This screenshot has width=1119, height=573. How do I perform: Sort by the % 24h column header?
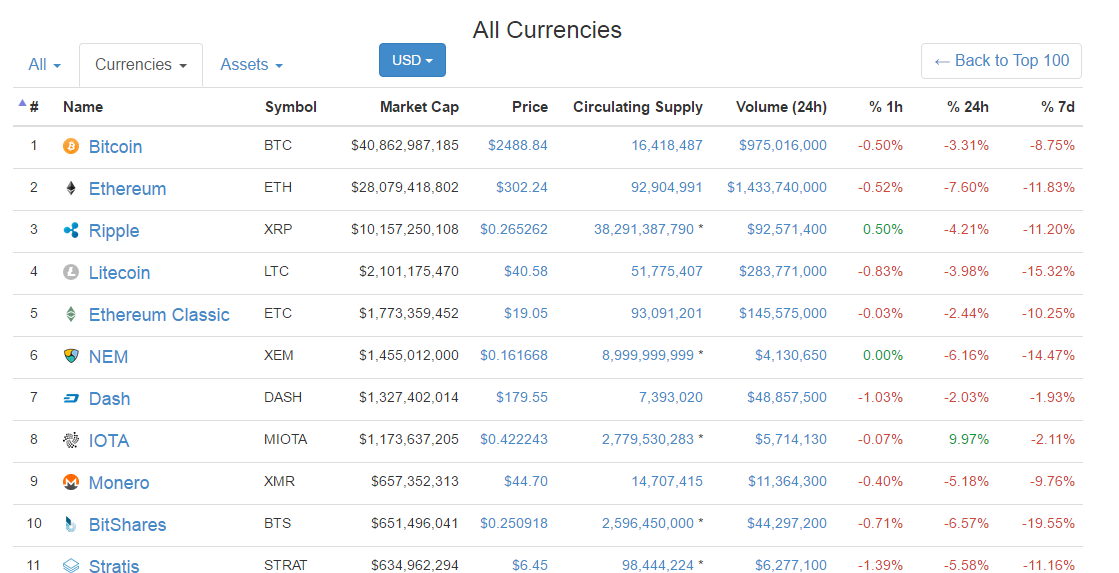pyautogui.click(x=968, y=107)
